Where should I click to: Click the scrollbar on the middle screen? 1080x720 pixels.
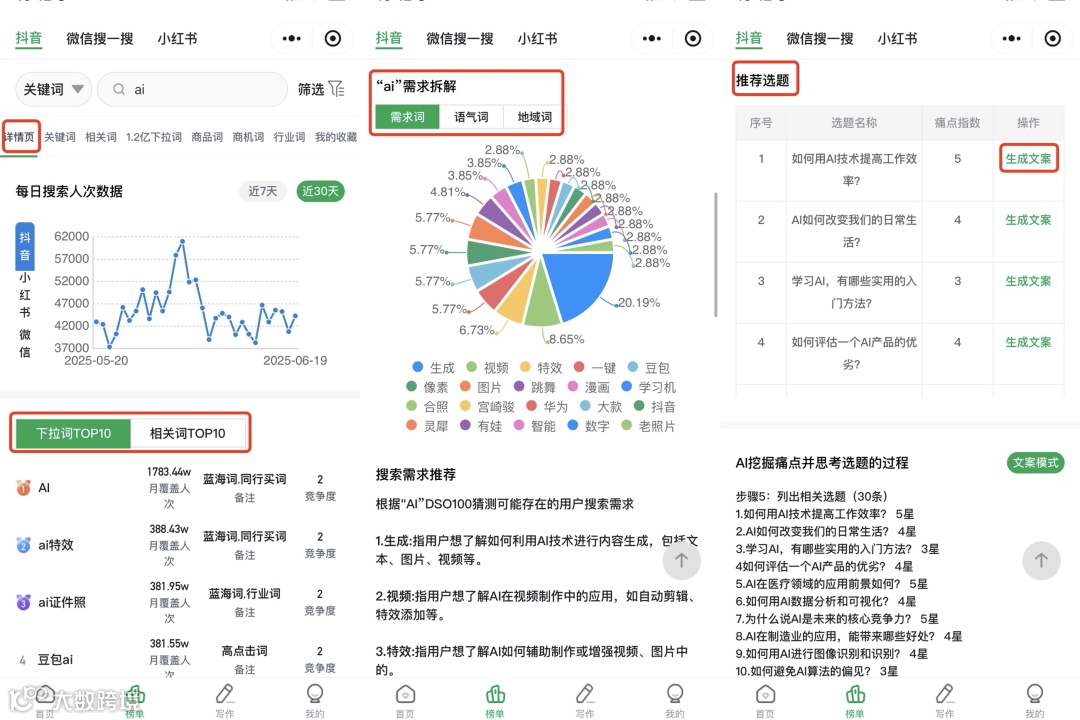[x=716, y=255]
